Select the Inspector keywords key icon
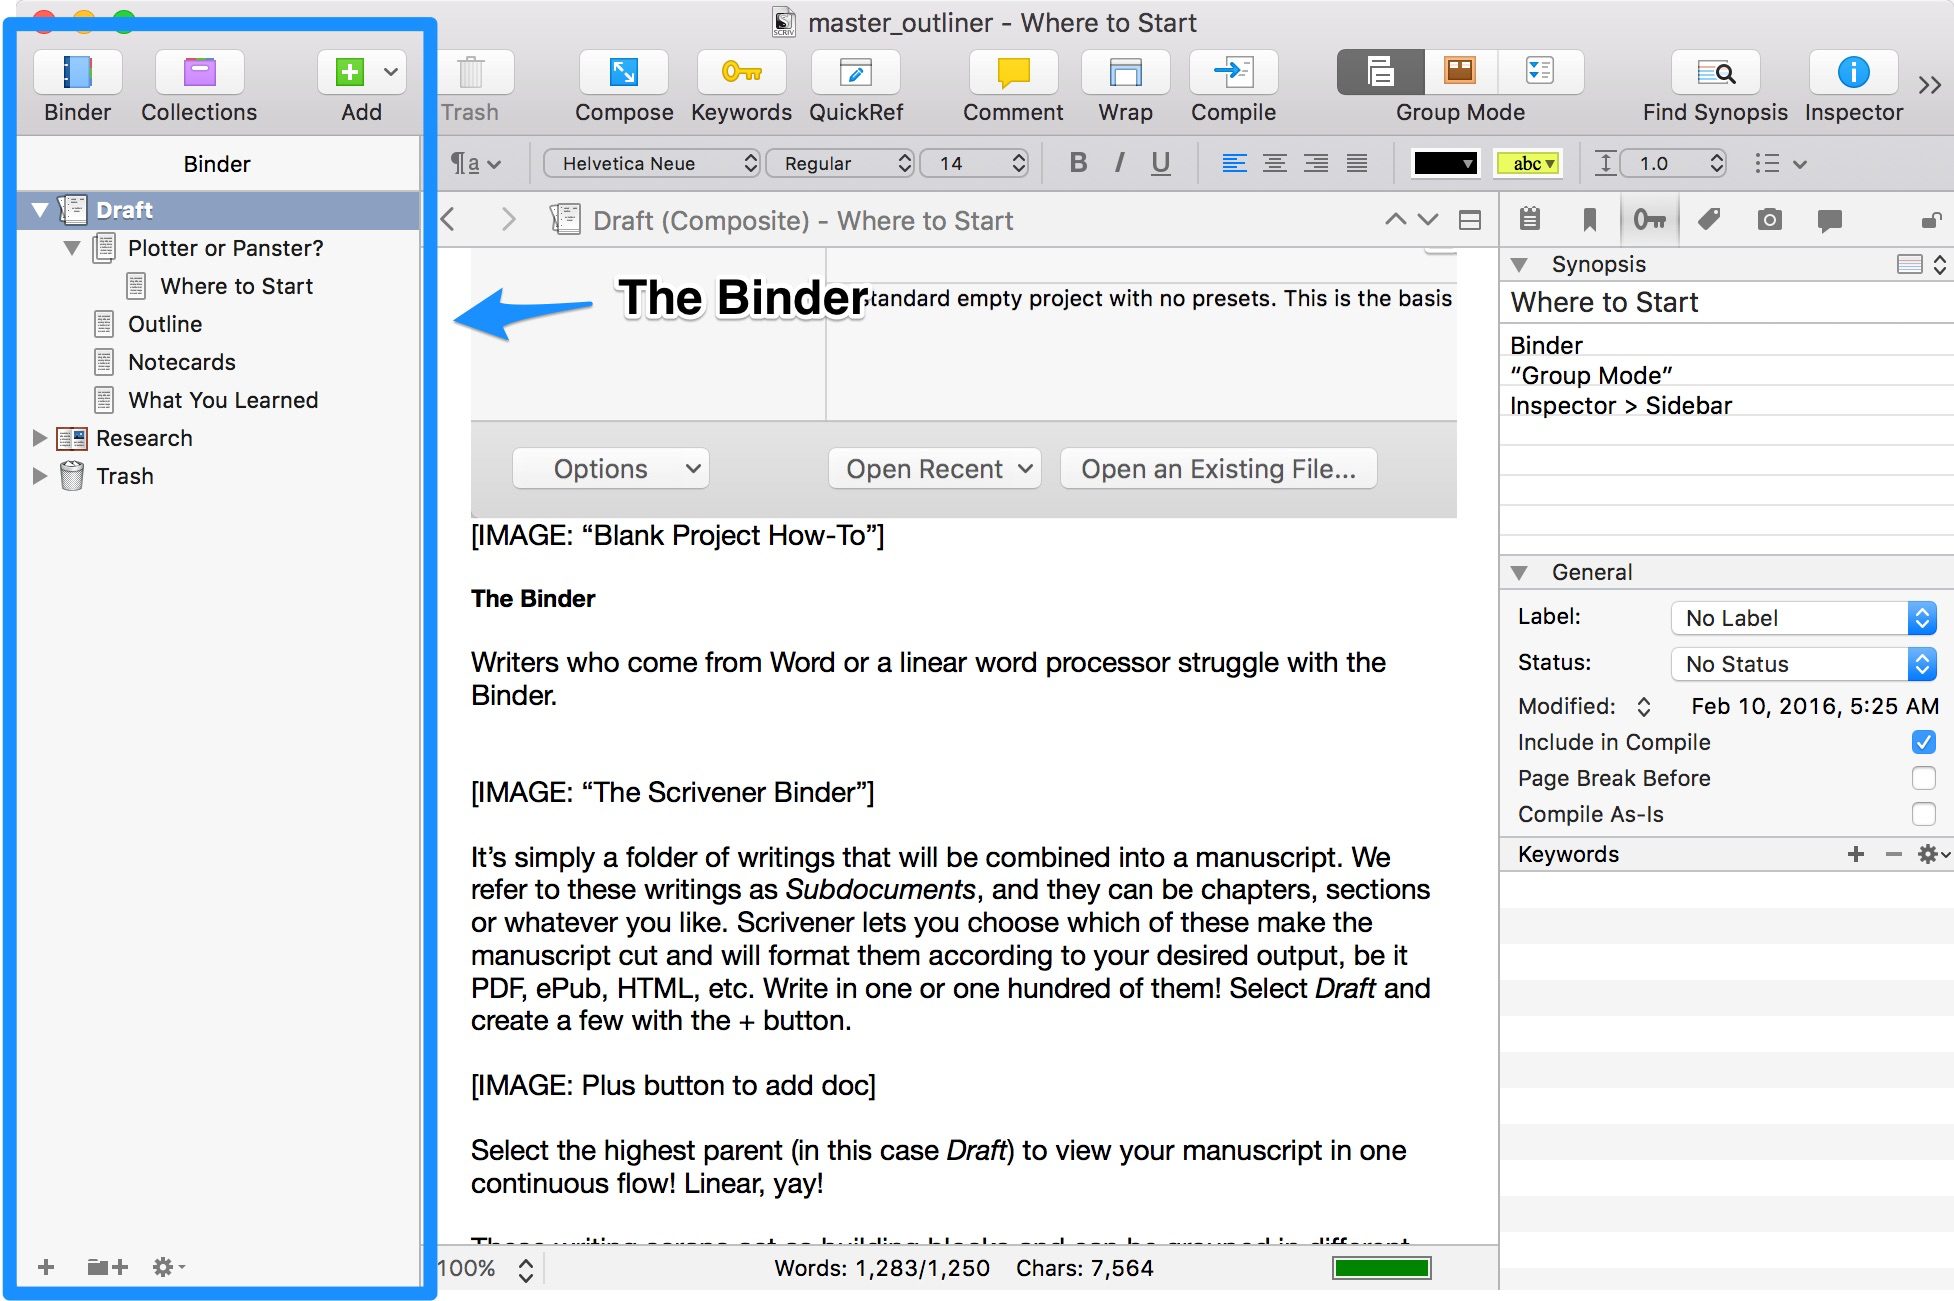 coord(1649,219)
